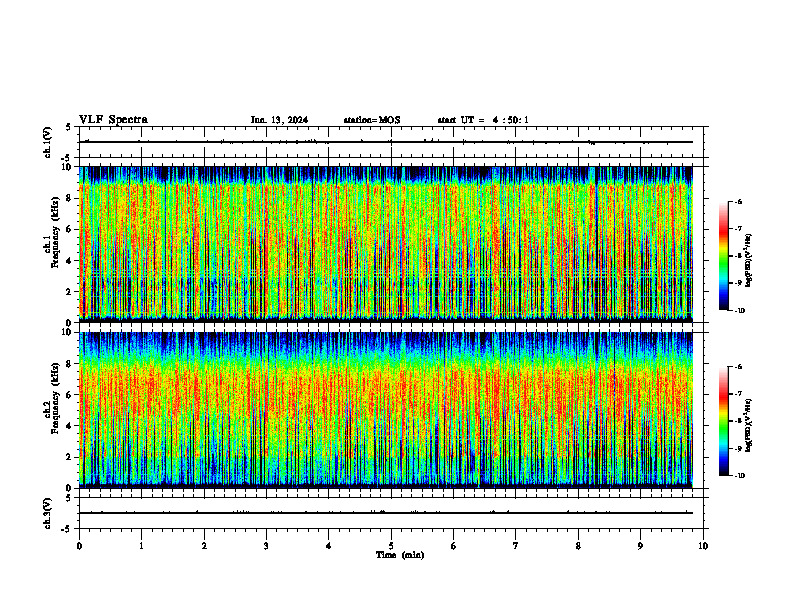Image resolution: width=792 pixels, height=612 pixels.
Task: Click the "VLF Spectra" plot title
Action: pos(113,120)
